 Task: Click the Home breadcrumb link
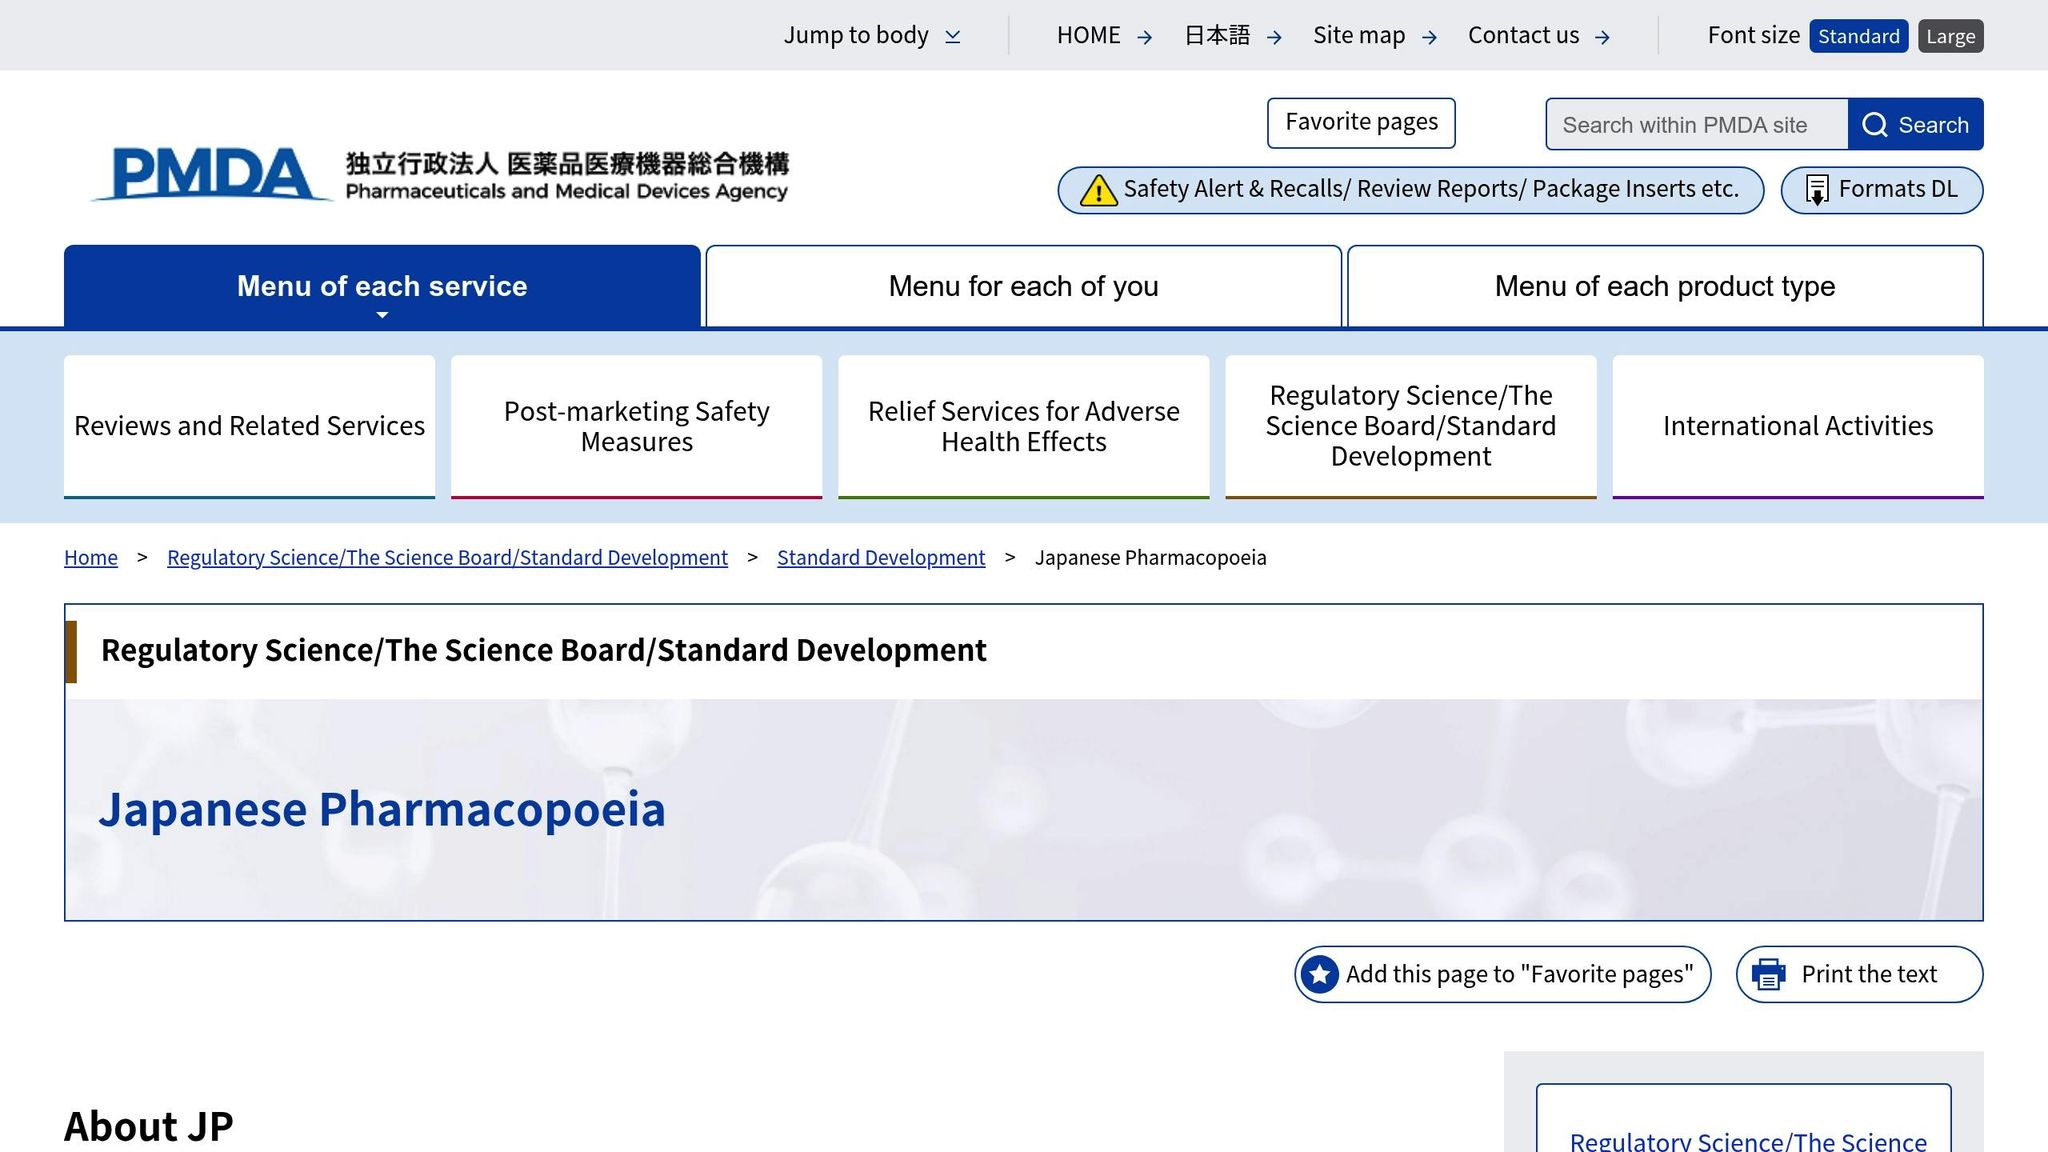[91, 558]
